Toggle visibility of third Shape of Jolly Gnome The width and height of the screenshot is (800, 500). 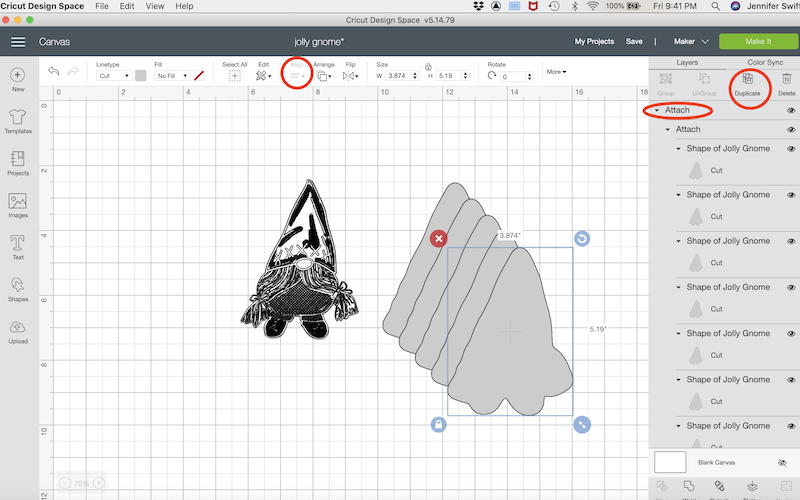point(791,241)
